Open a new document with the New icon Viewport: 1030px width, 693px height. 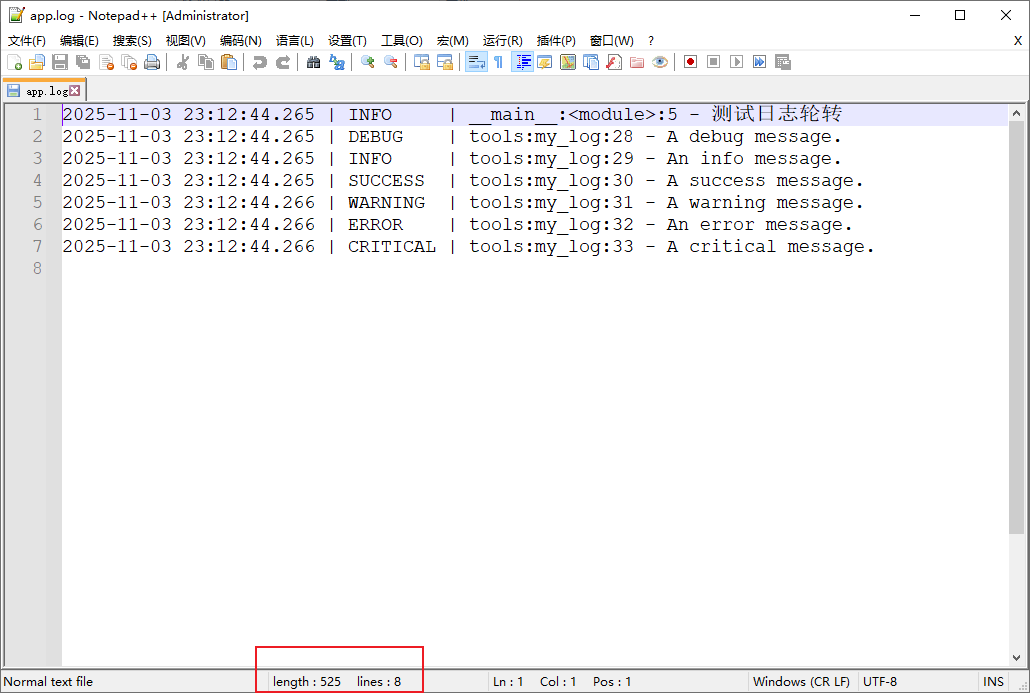[x=16, y=61]
